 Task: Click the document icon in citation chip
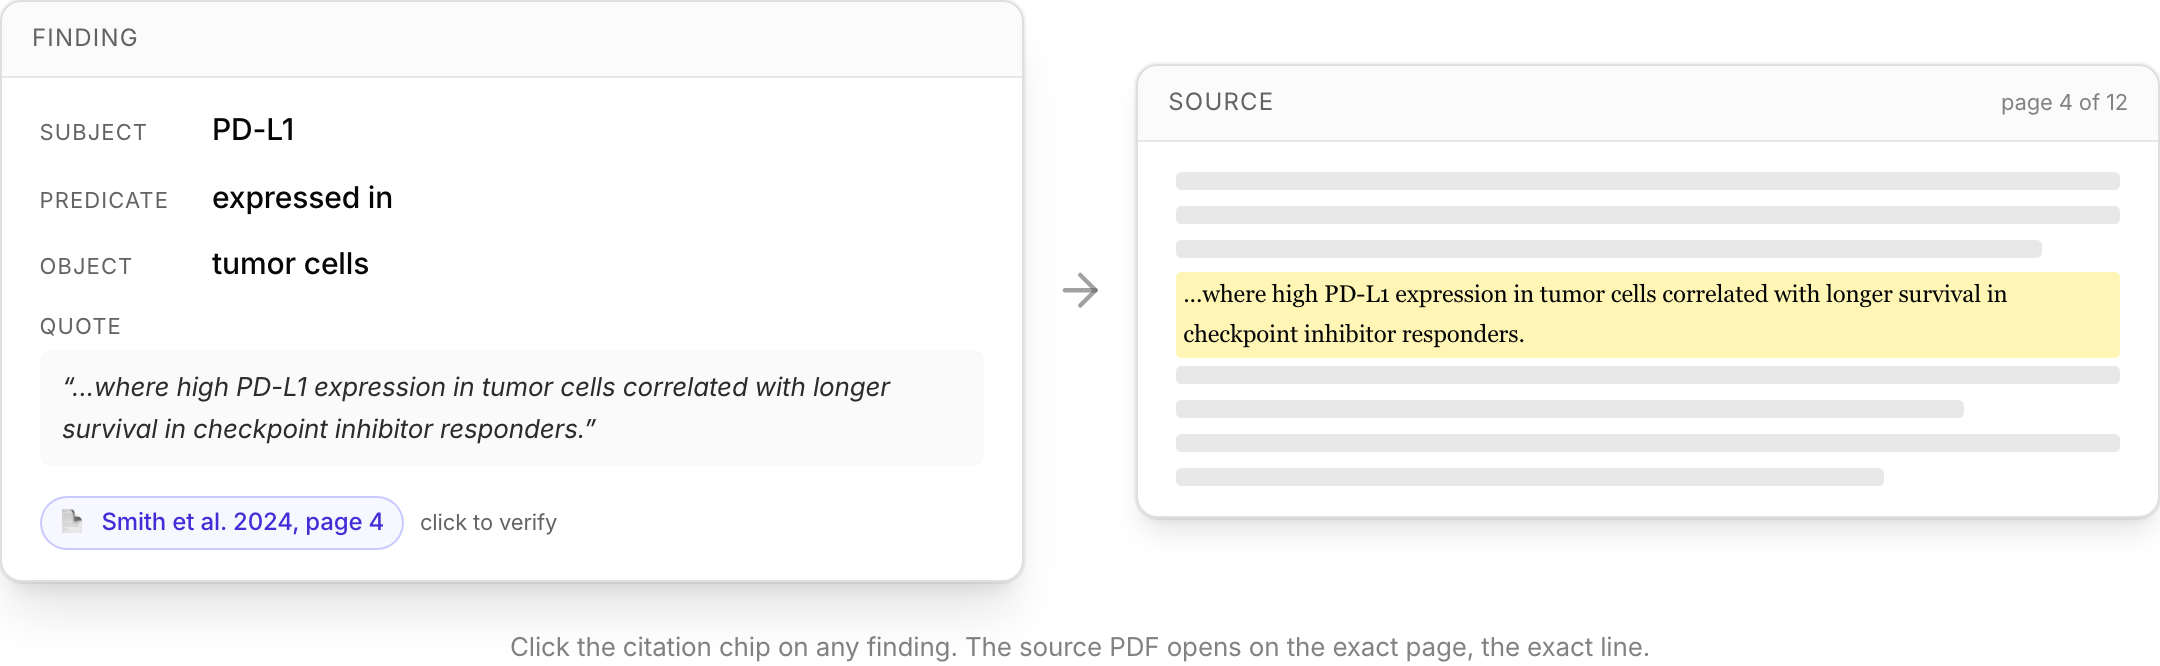(x=72, y=521)
